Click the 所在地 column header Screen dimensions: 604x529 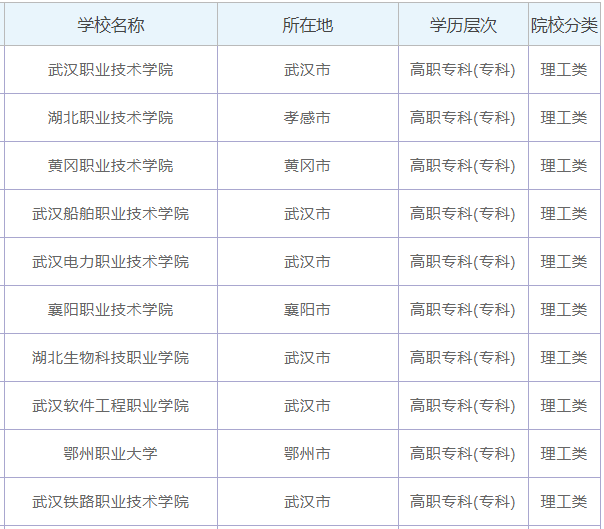[307, 25]
